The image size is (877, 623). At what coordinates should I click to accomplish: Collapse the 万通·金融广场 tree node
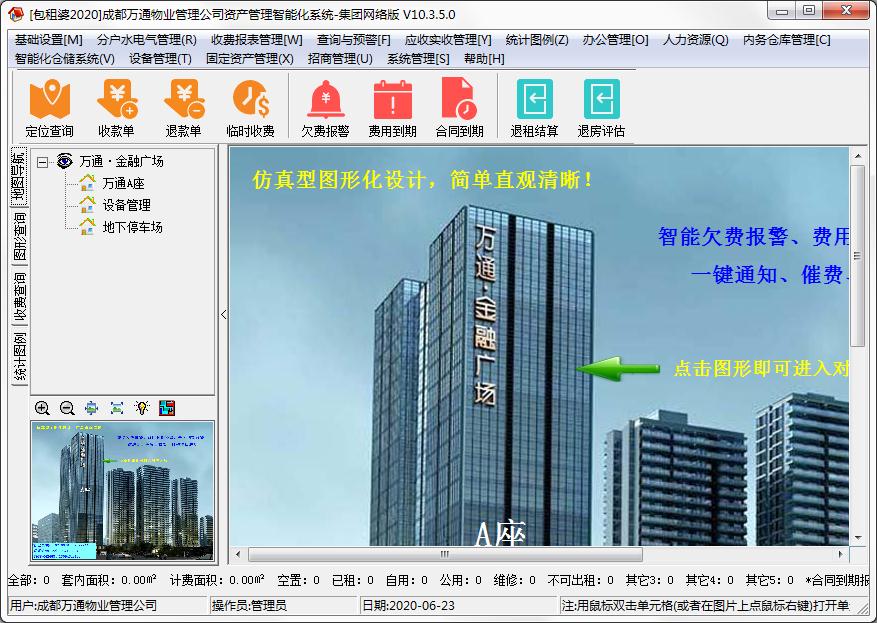click(42, 162)
